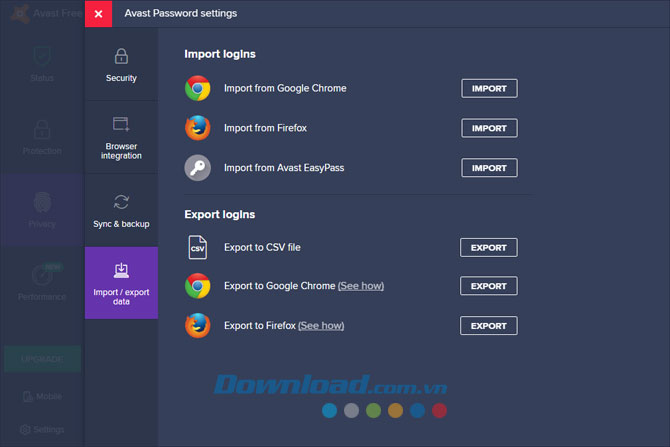The width and height of the screenshot is (670, 447).
Task: Click 'Avast Password settings' title text
Action: click(181, 13)
